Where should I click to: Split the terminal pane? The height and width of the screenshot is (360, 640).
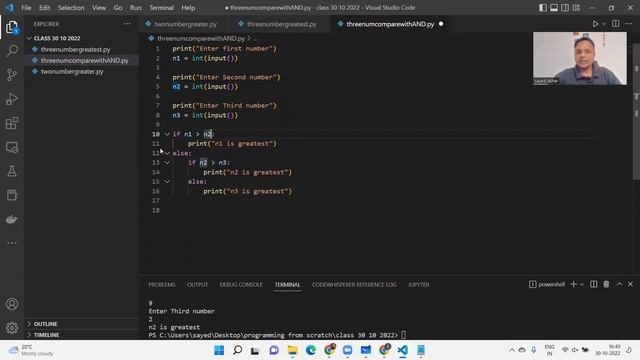593,284
